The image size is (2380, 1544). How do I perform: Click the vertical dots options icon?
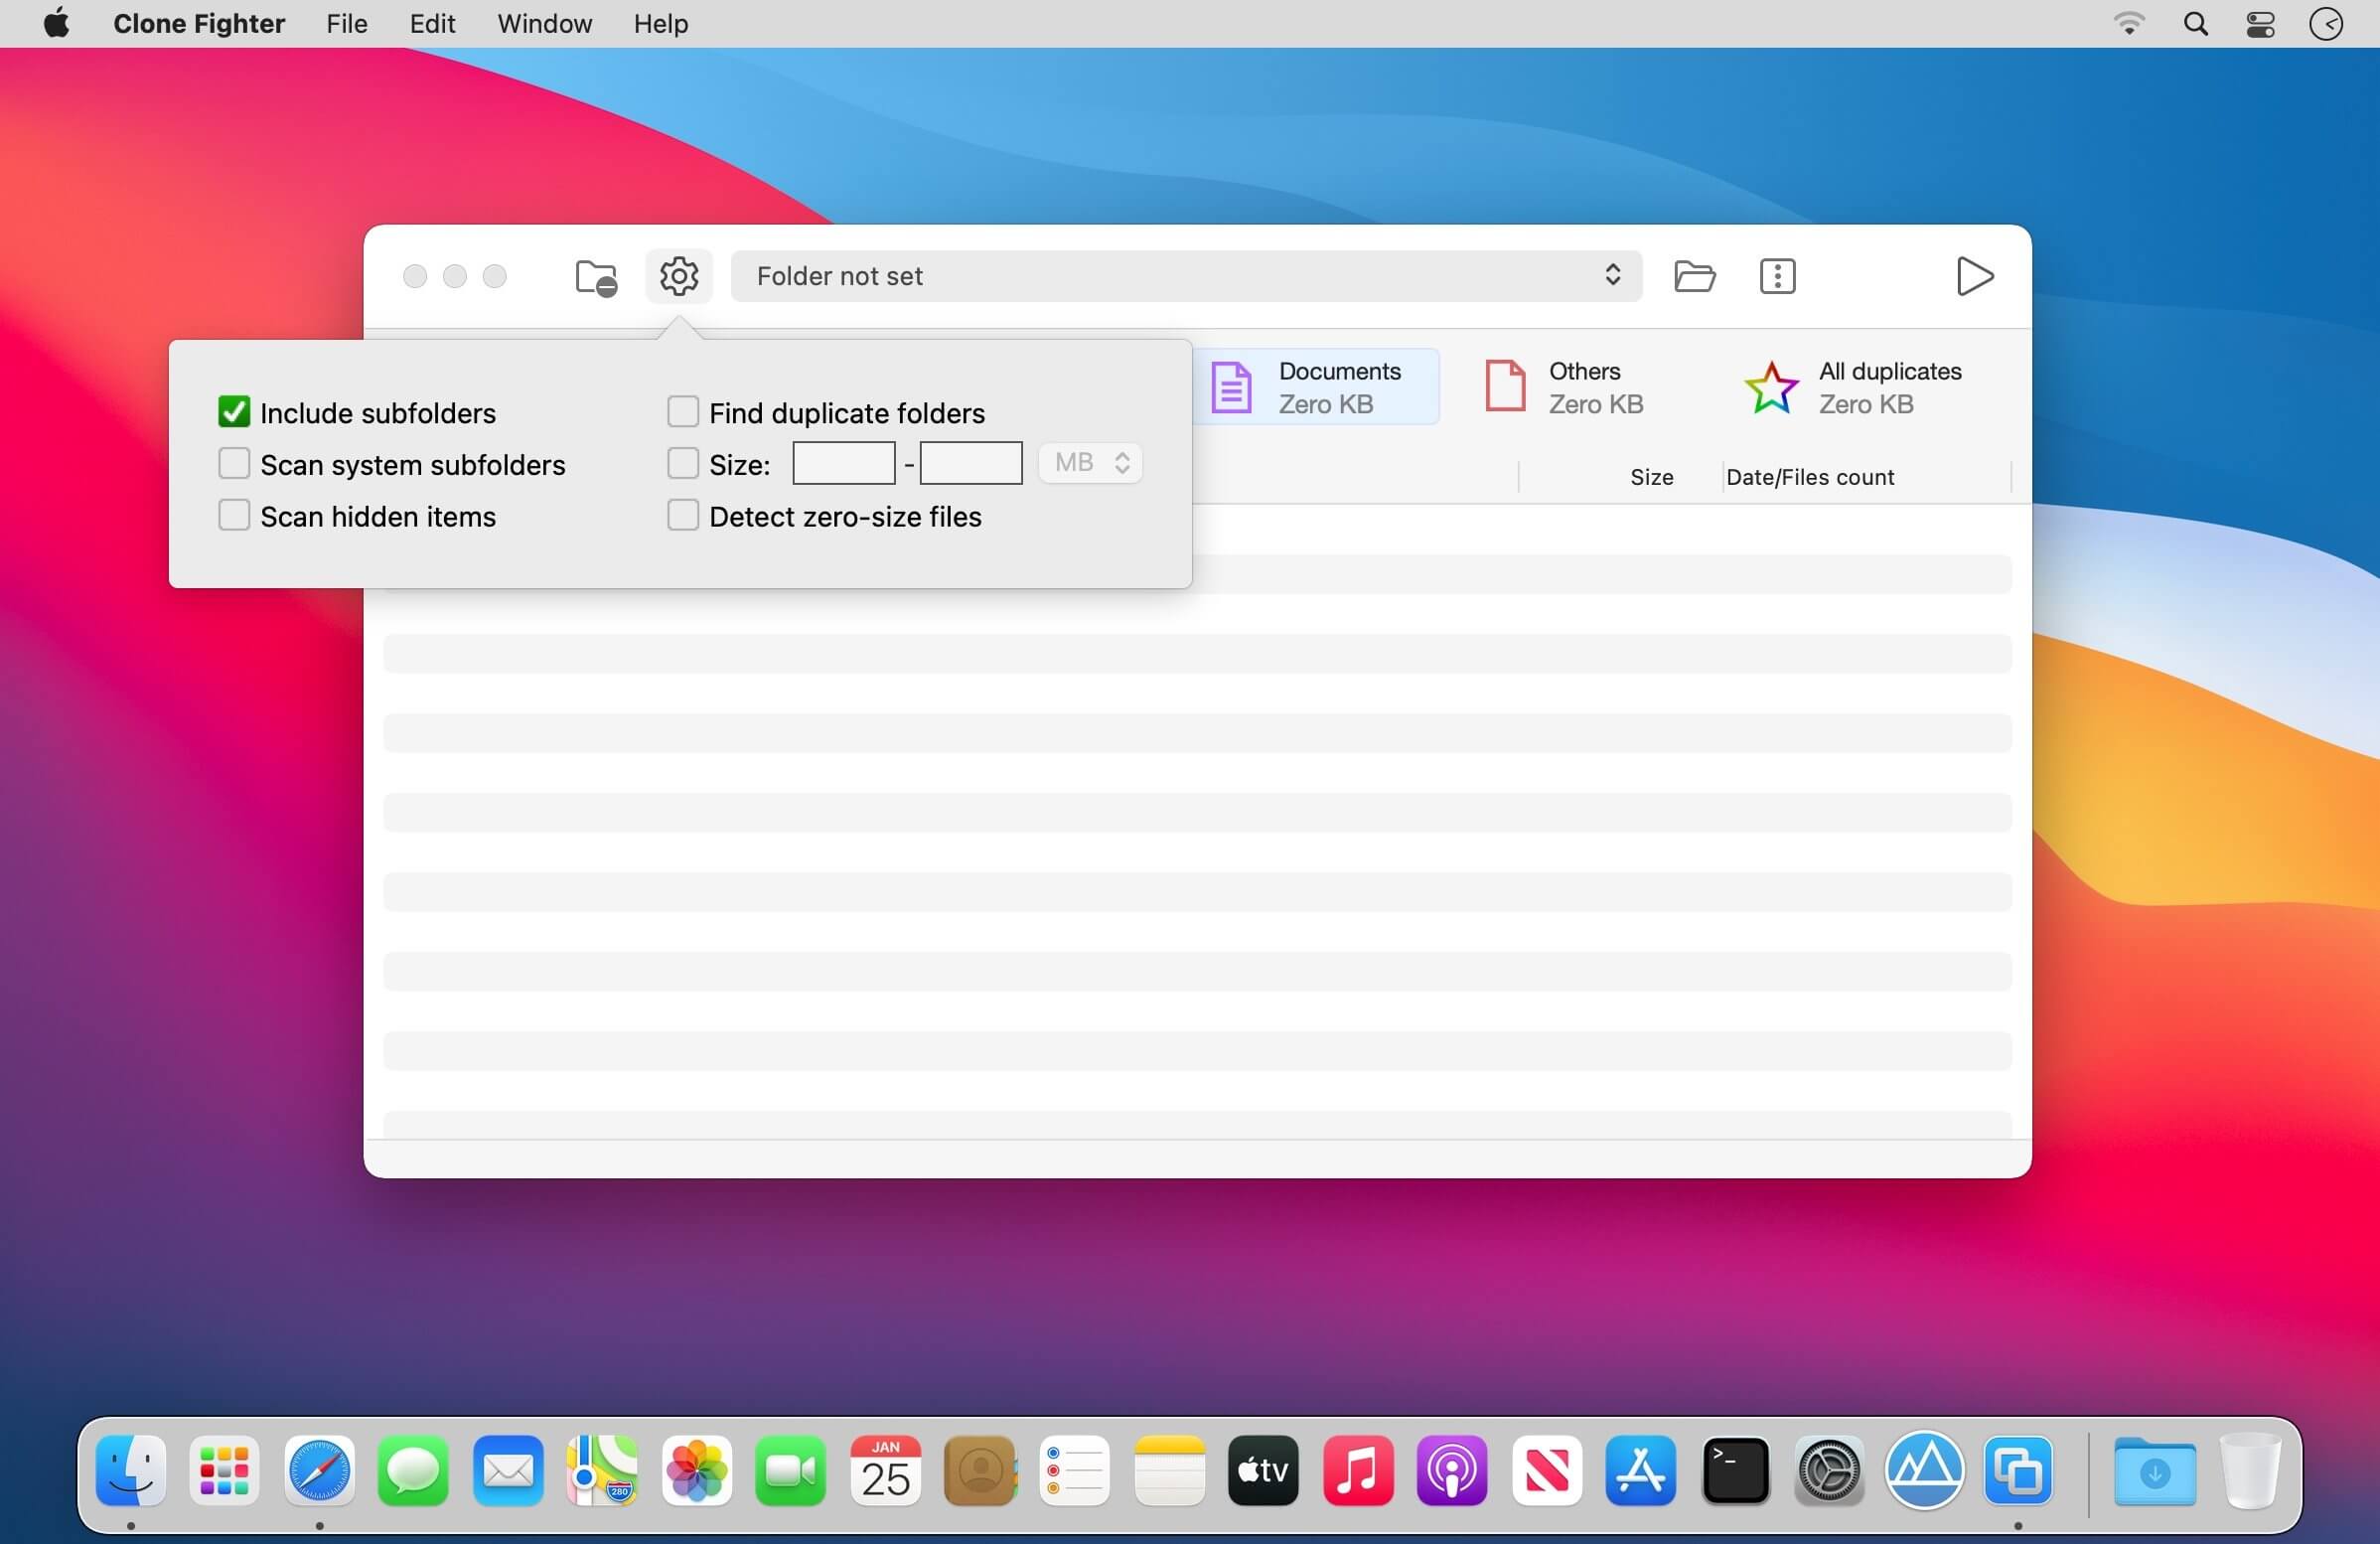(x=1777, y=276)
